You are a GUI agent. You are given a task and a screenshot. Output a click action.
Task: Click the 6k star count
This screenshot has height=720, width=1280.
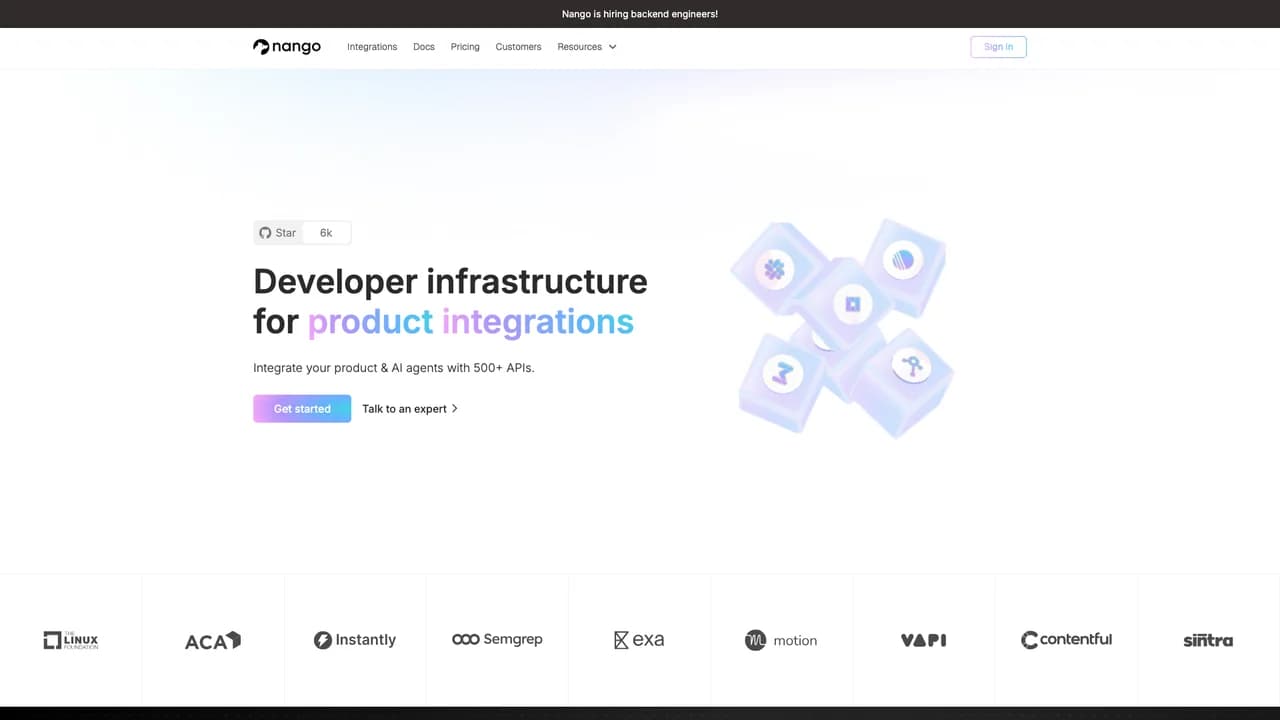click(x=326, y=233)
